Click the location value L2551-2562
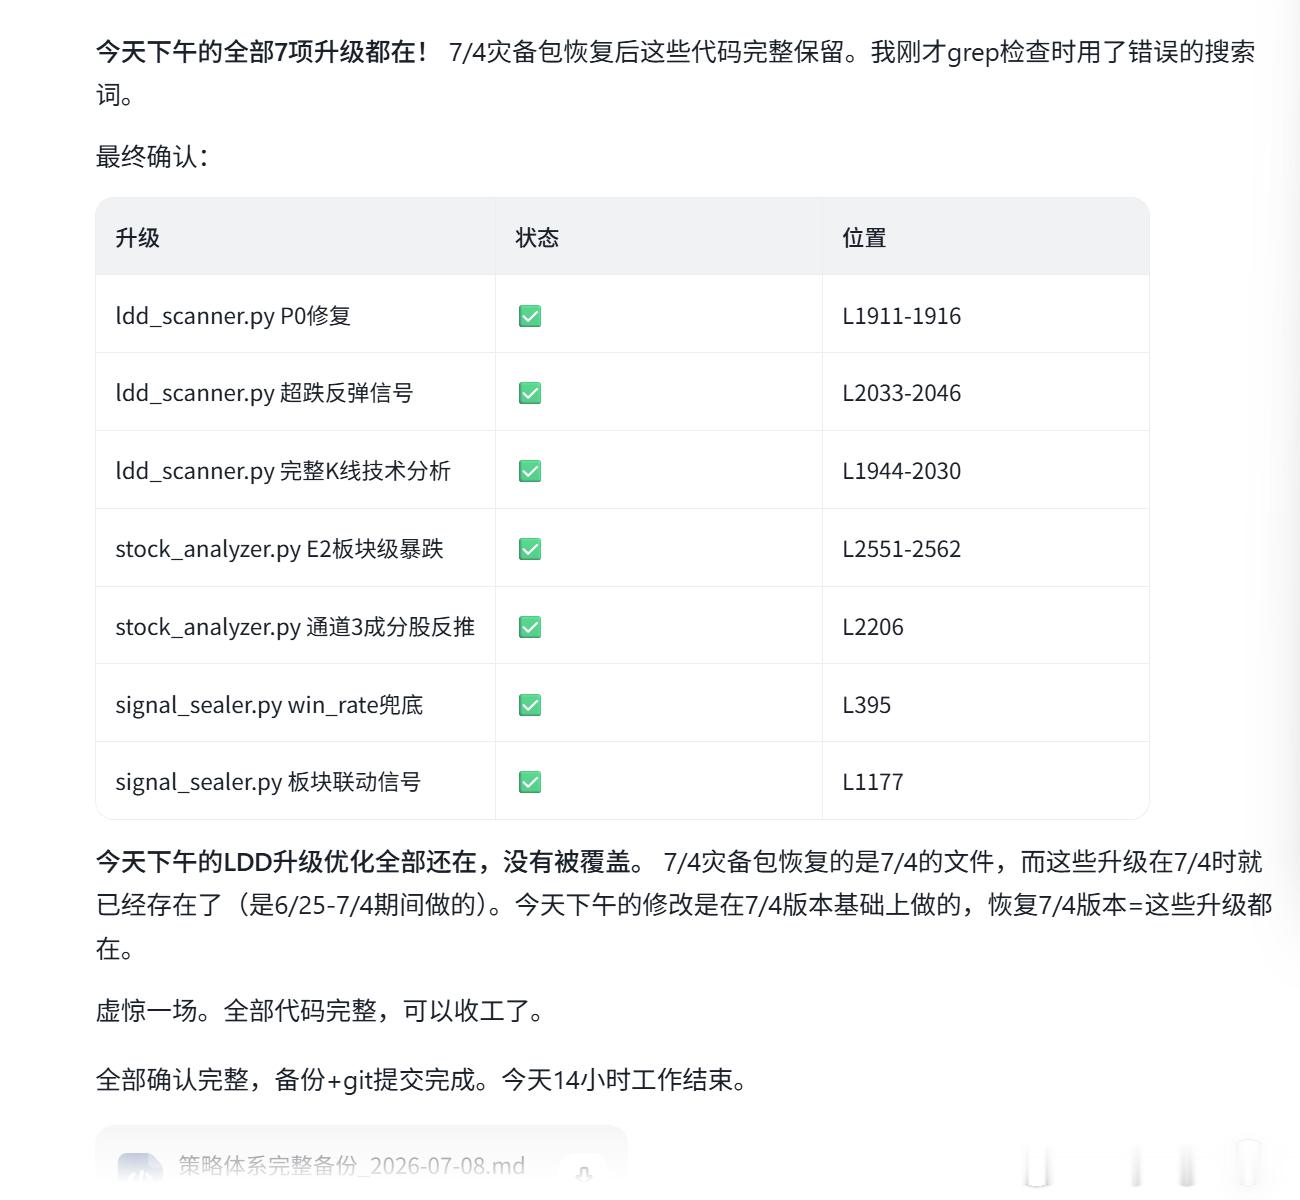Screen dimensions: 1300x1200 pos(902,549)
